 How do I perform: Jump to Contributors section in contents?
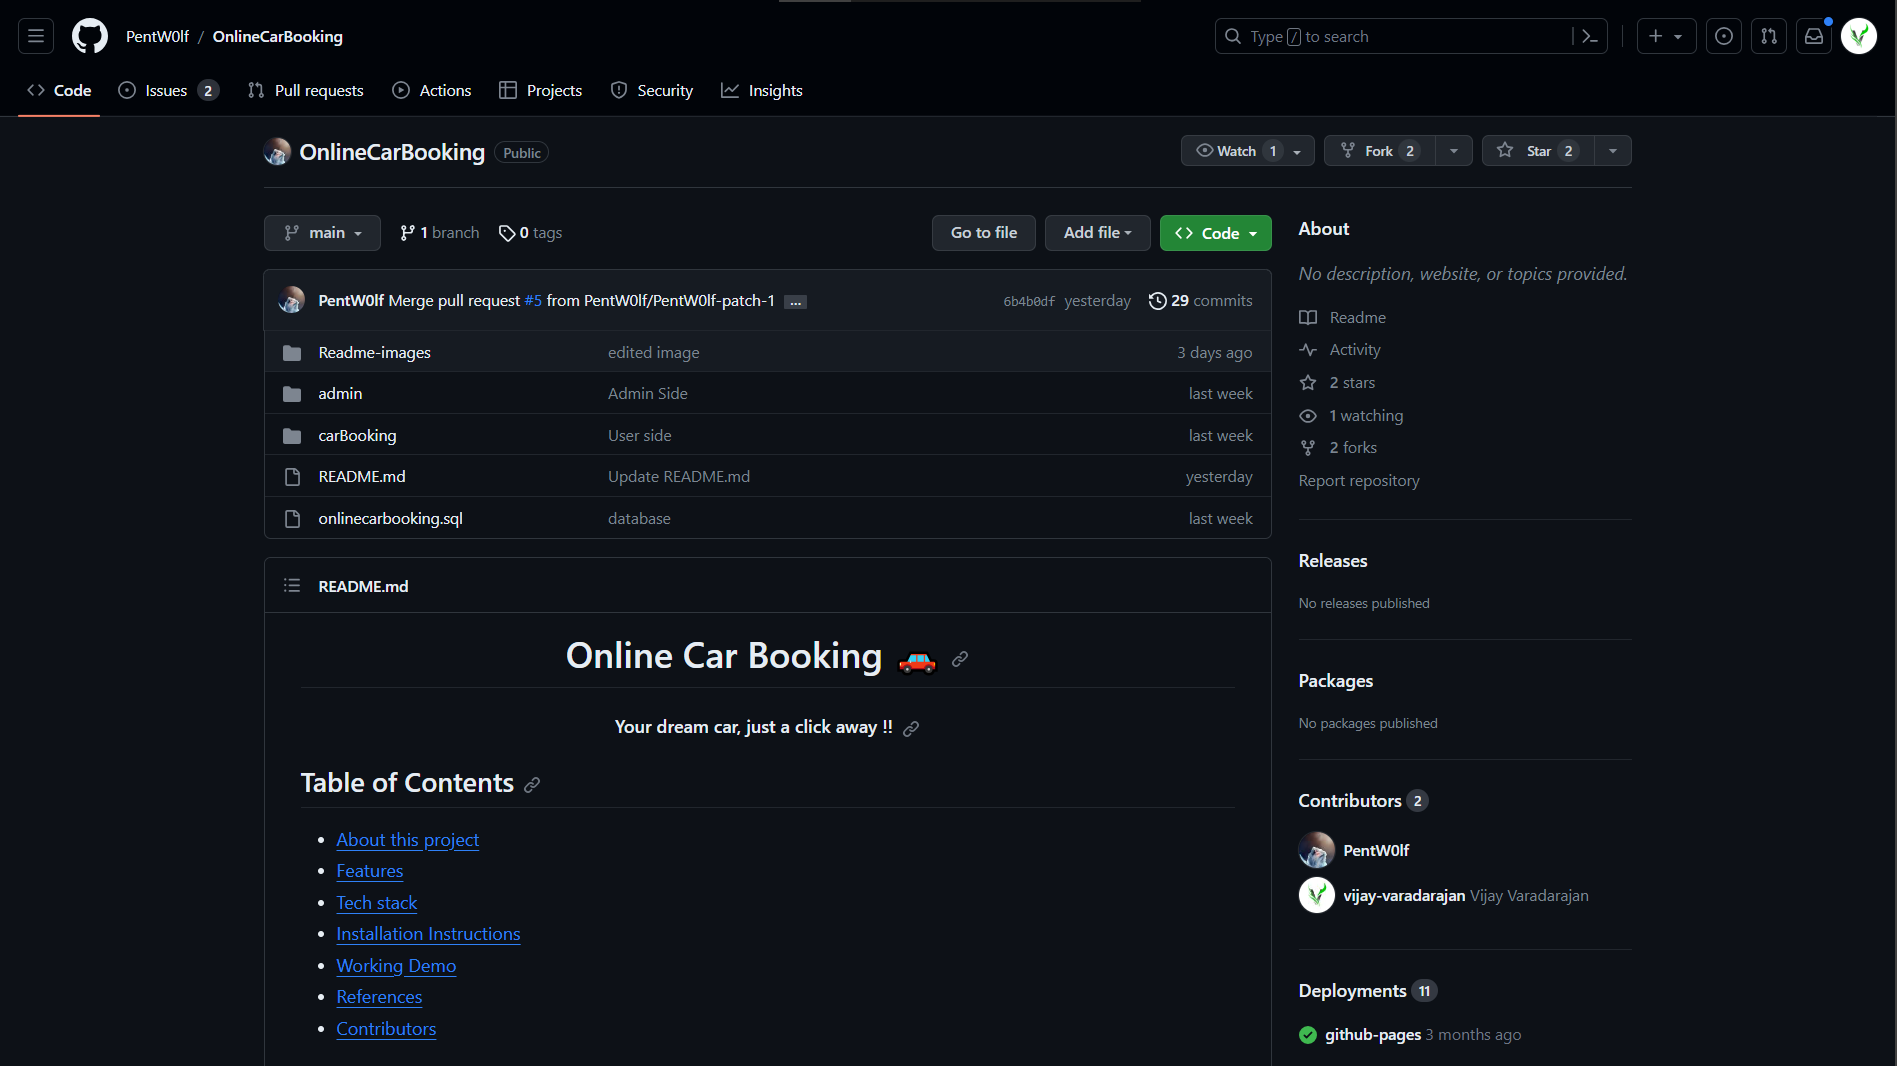(x=386, y=1029)
